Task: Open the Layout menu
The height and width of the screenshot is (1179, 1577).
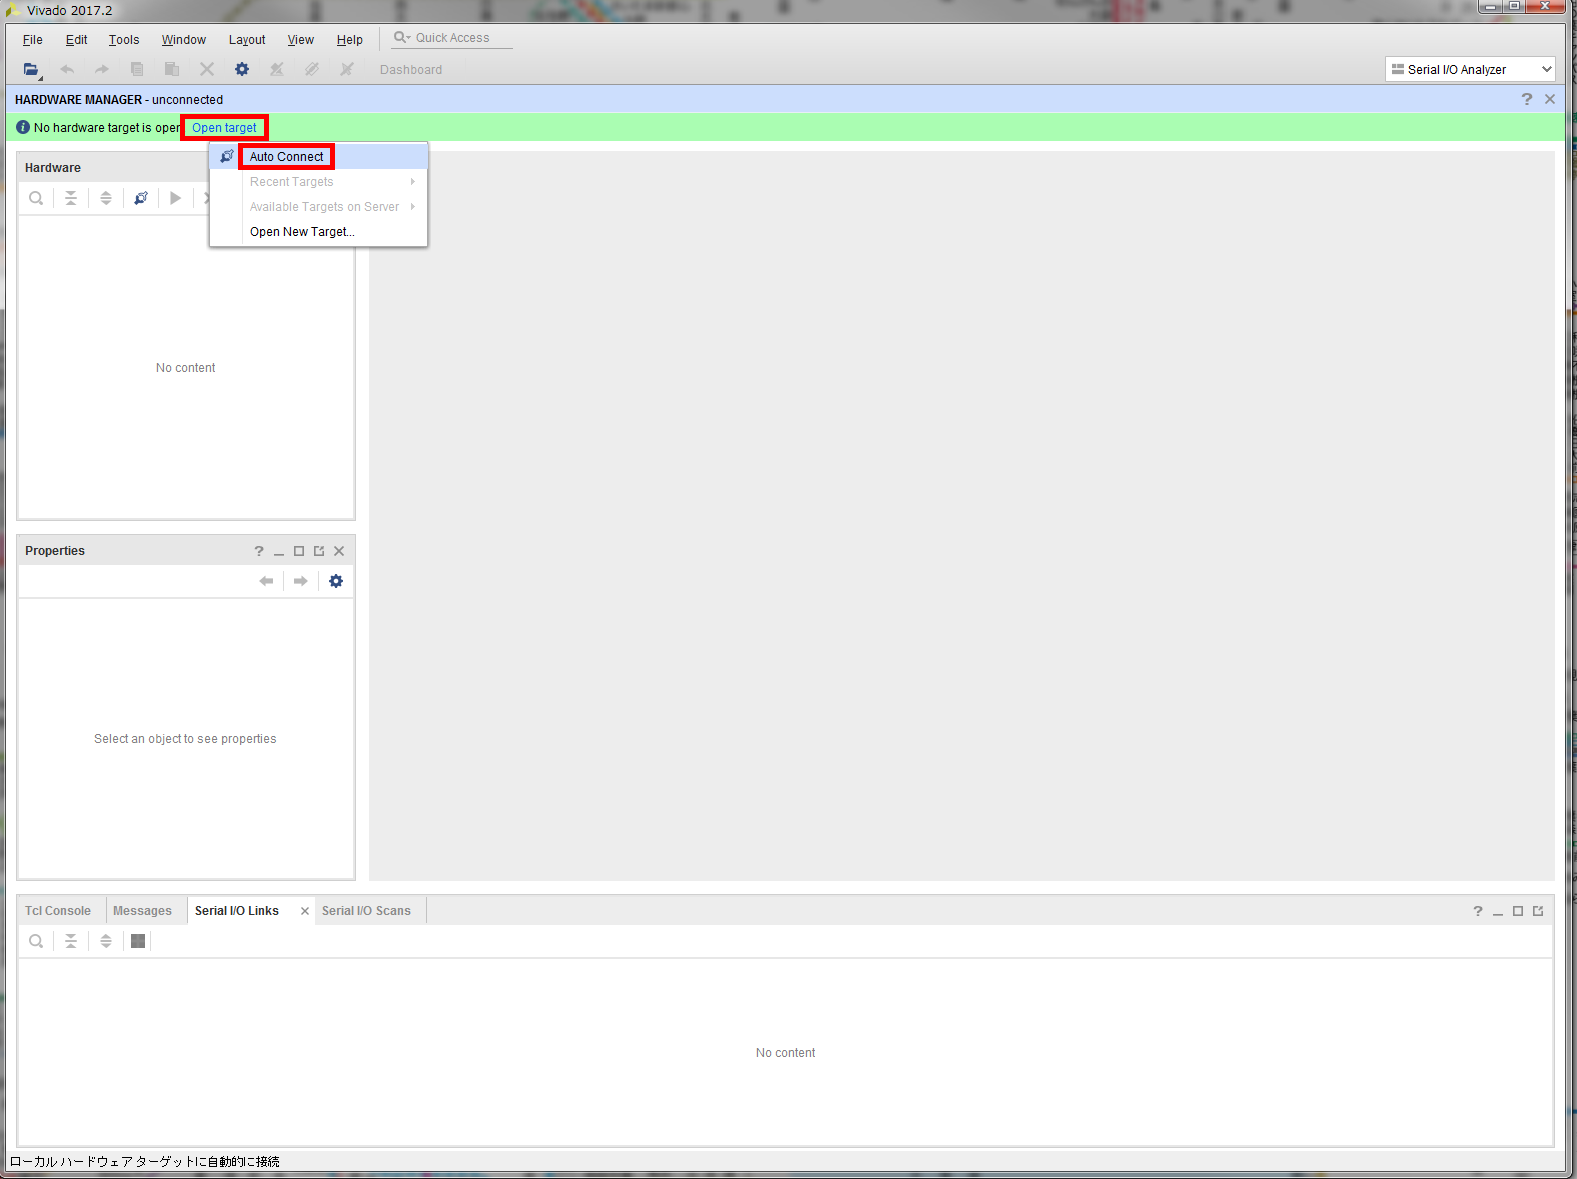Action: [247, 40]
